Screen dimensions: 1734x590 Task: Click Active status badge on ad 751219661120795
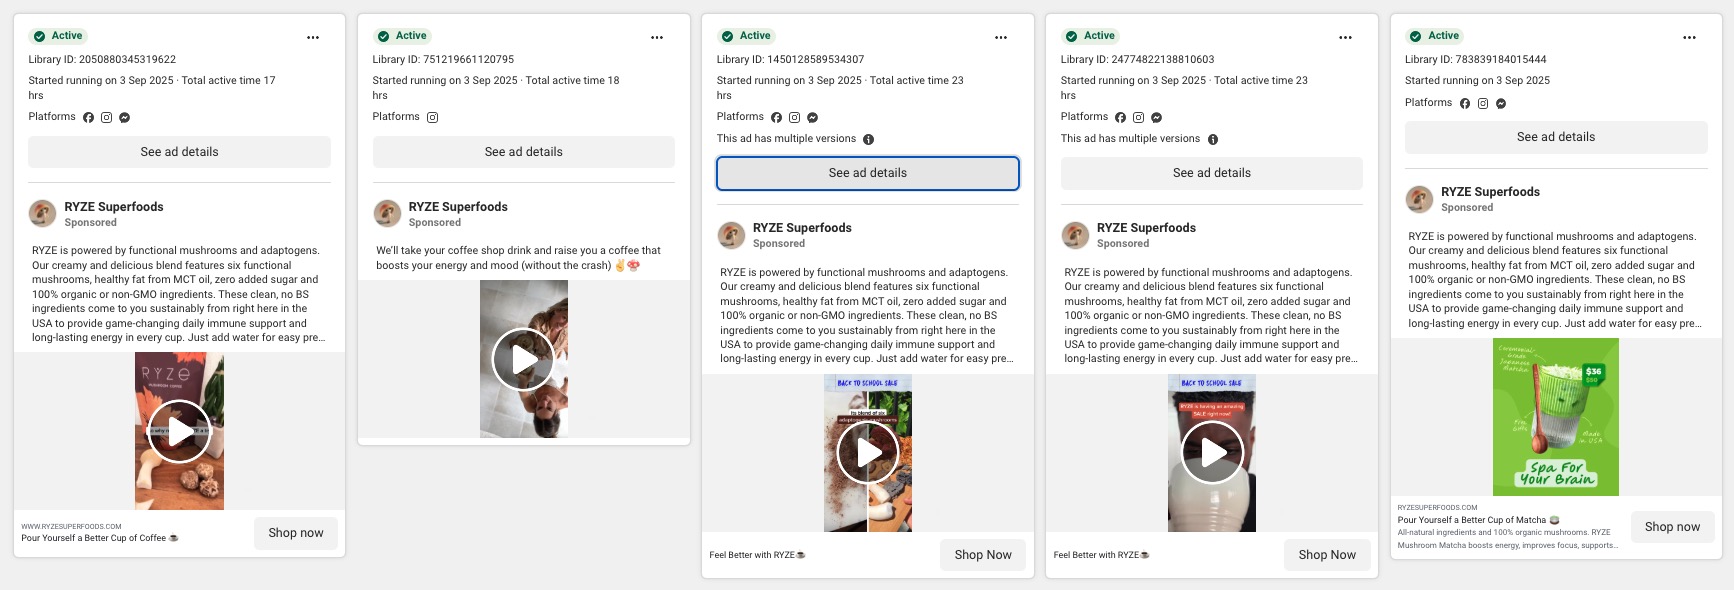click(402, 36)
